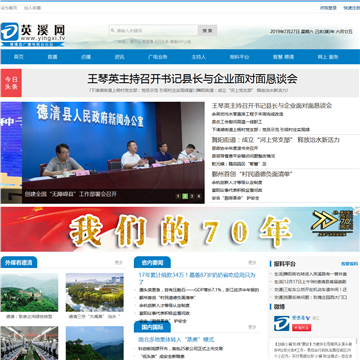Switch to slide 4 in carousel

tap(199, 196)
